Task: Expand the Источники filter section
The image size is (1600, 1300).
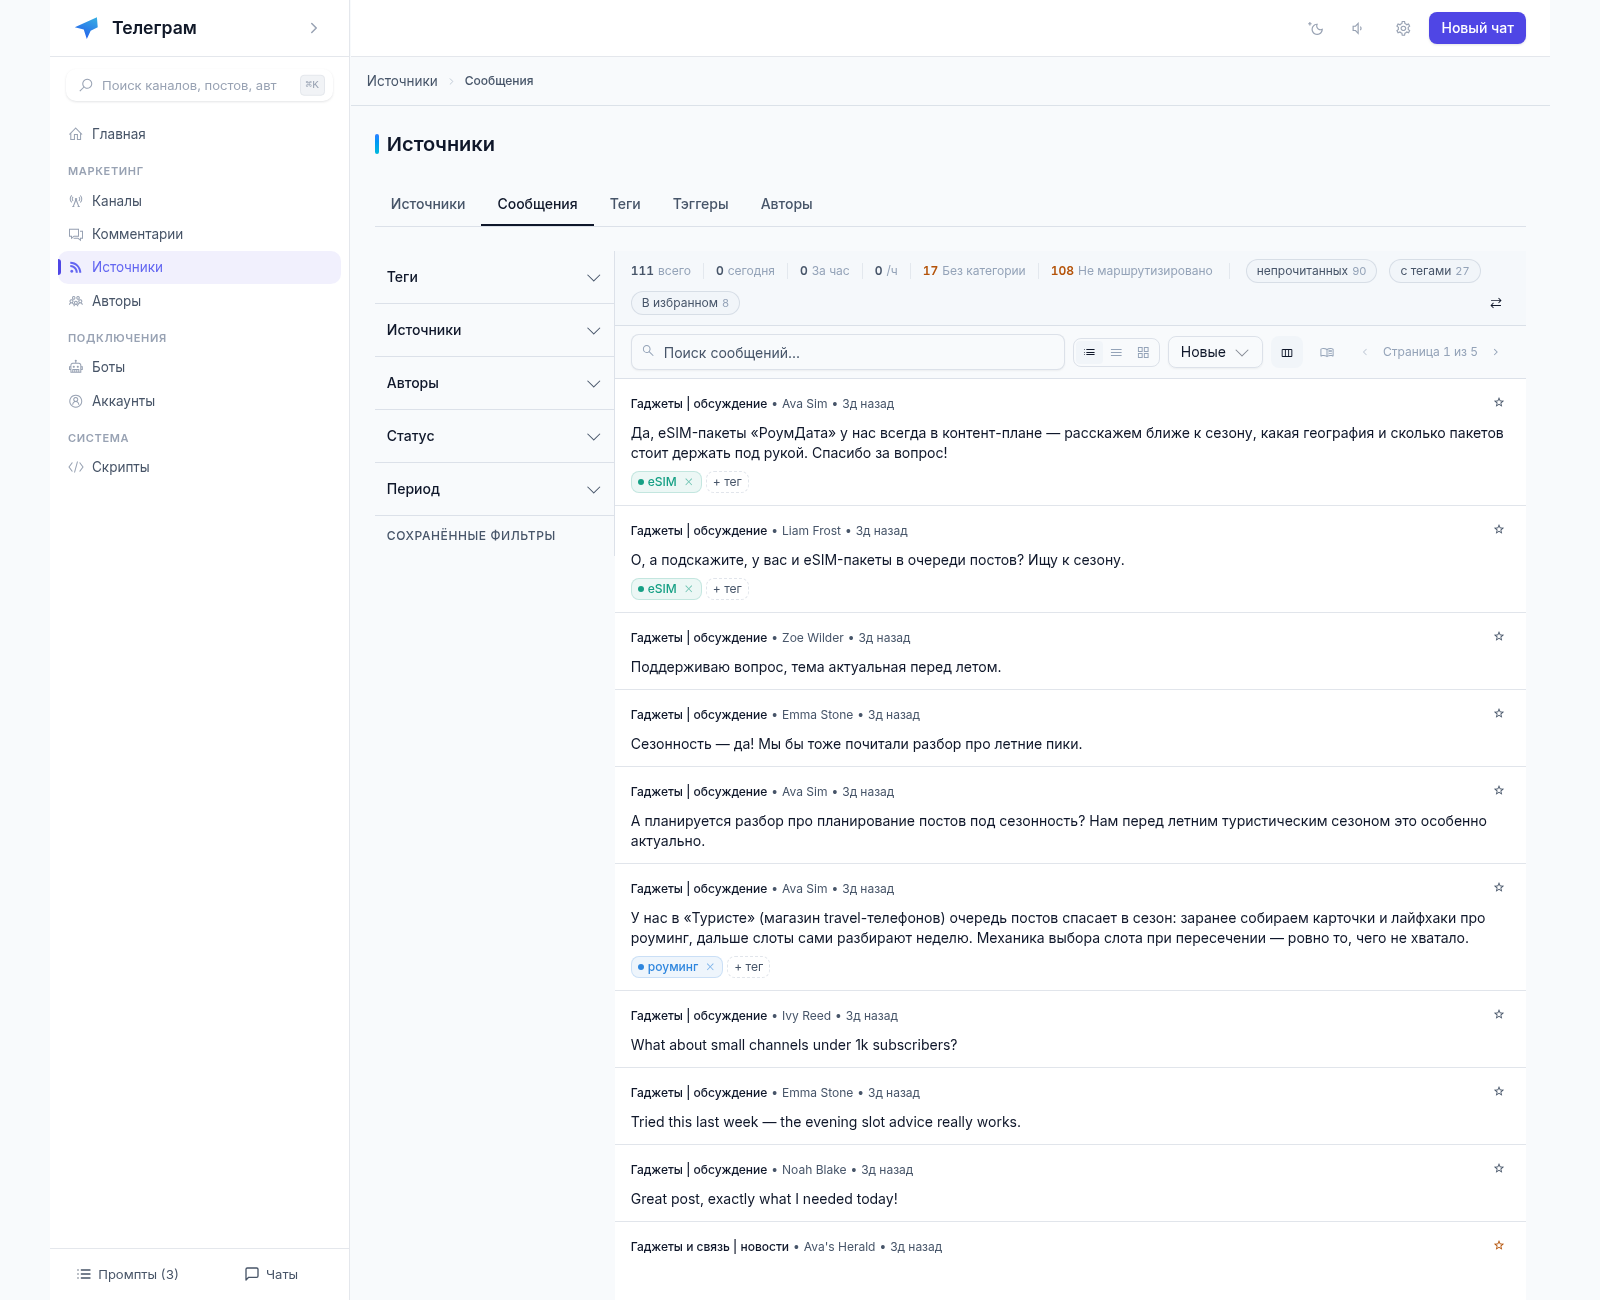Action: [x=494, y=330]
